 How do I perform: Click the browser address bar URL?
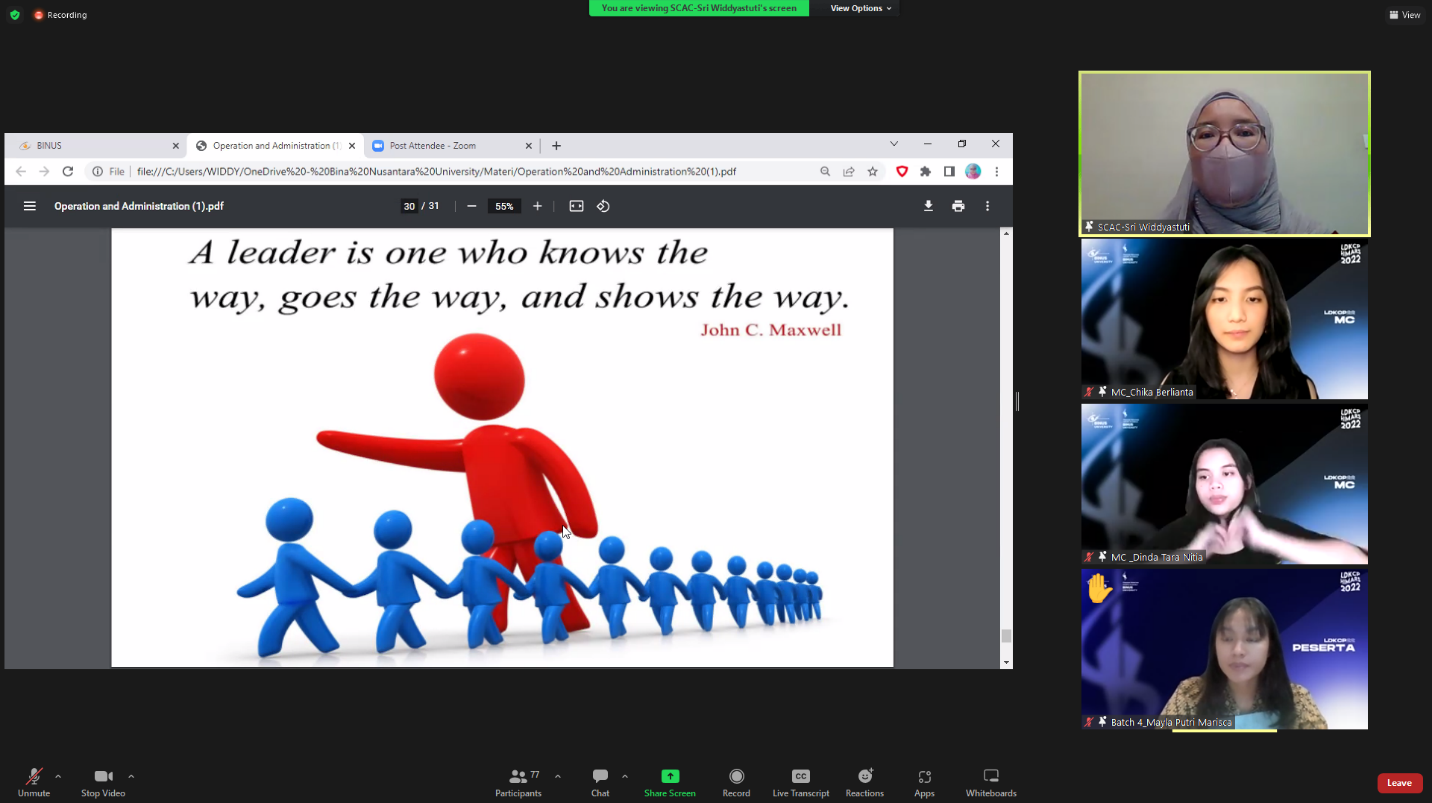click(436, 172)
